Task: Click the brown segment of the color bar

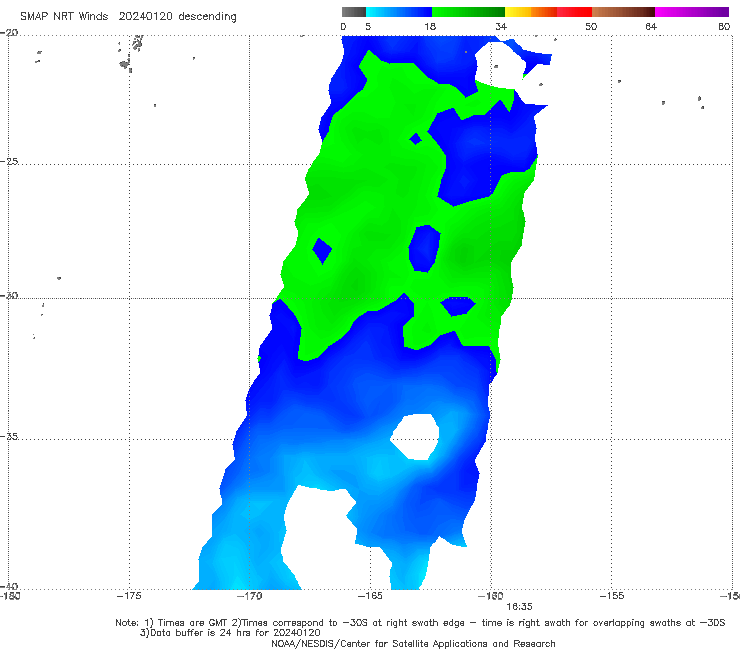Action: (623, 12)
